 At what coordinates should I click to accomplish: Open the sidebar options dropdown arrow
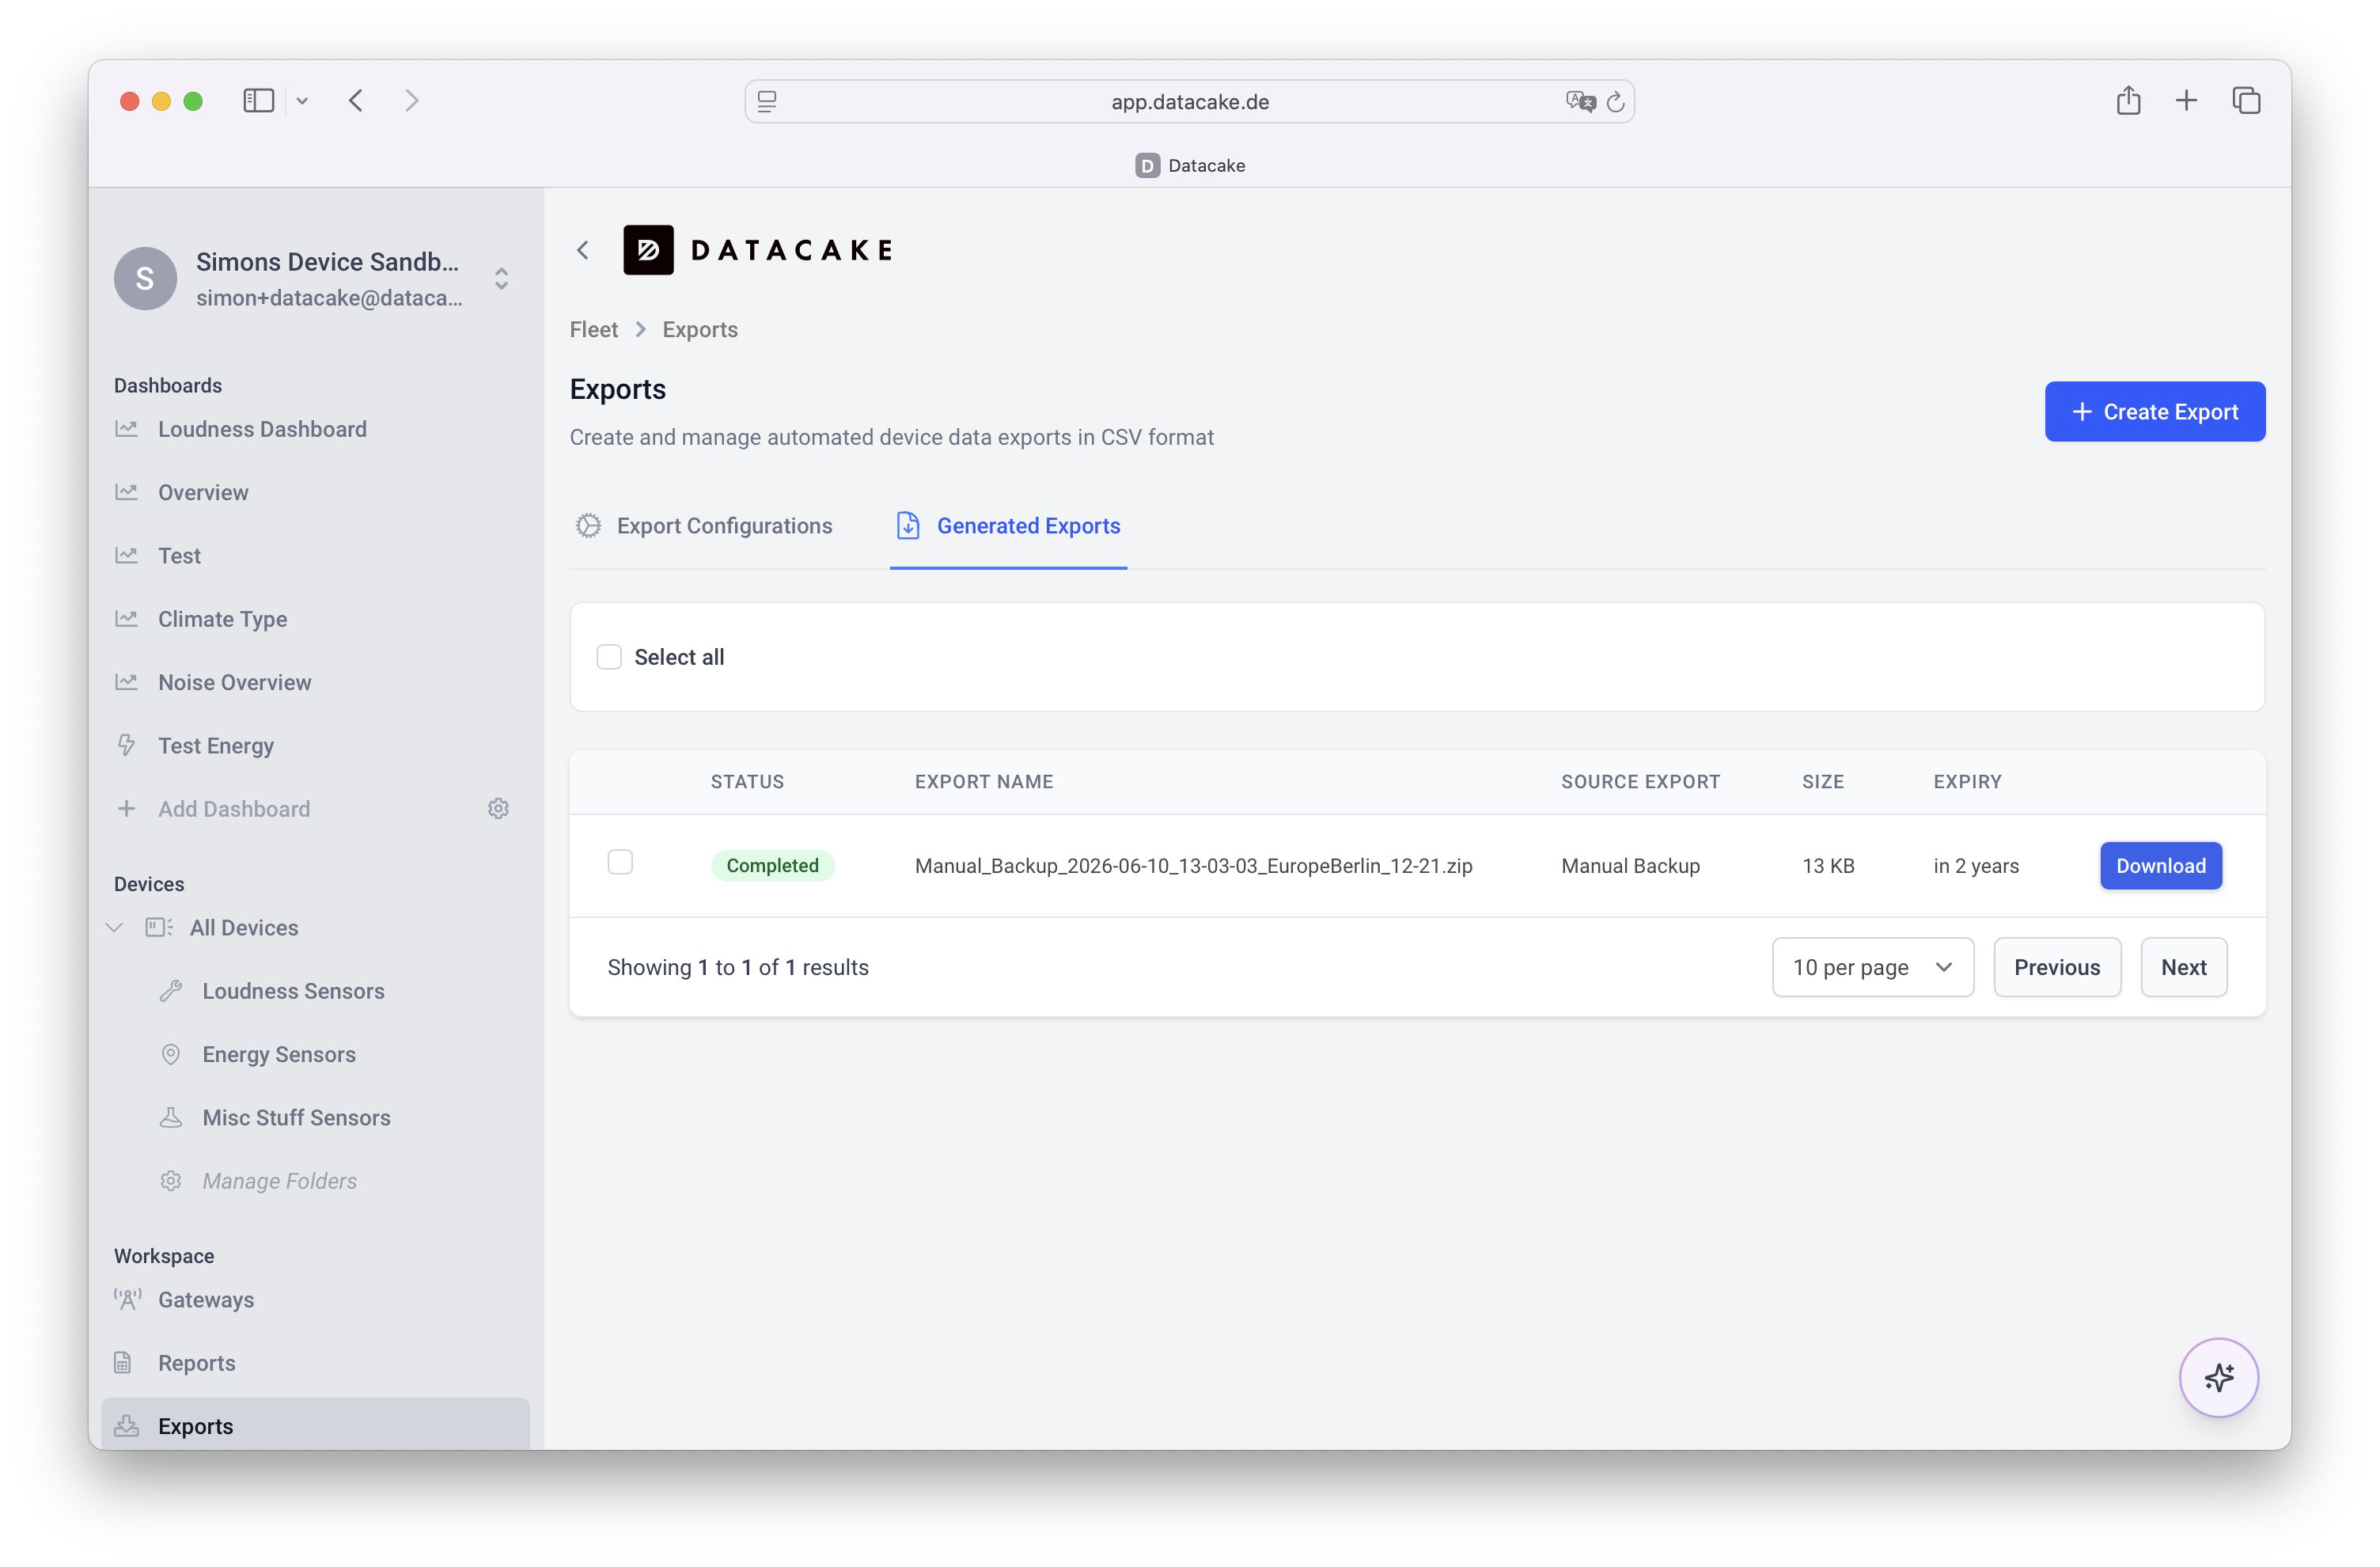click(x=302, y=101)
